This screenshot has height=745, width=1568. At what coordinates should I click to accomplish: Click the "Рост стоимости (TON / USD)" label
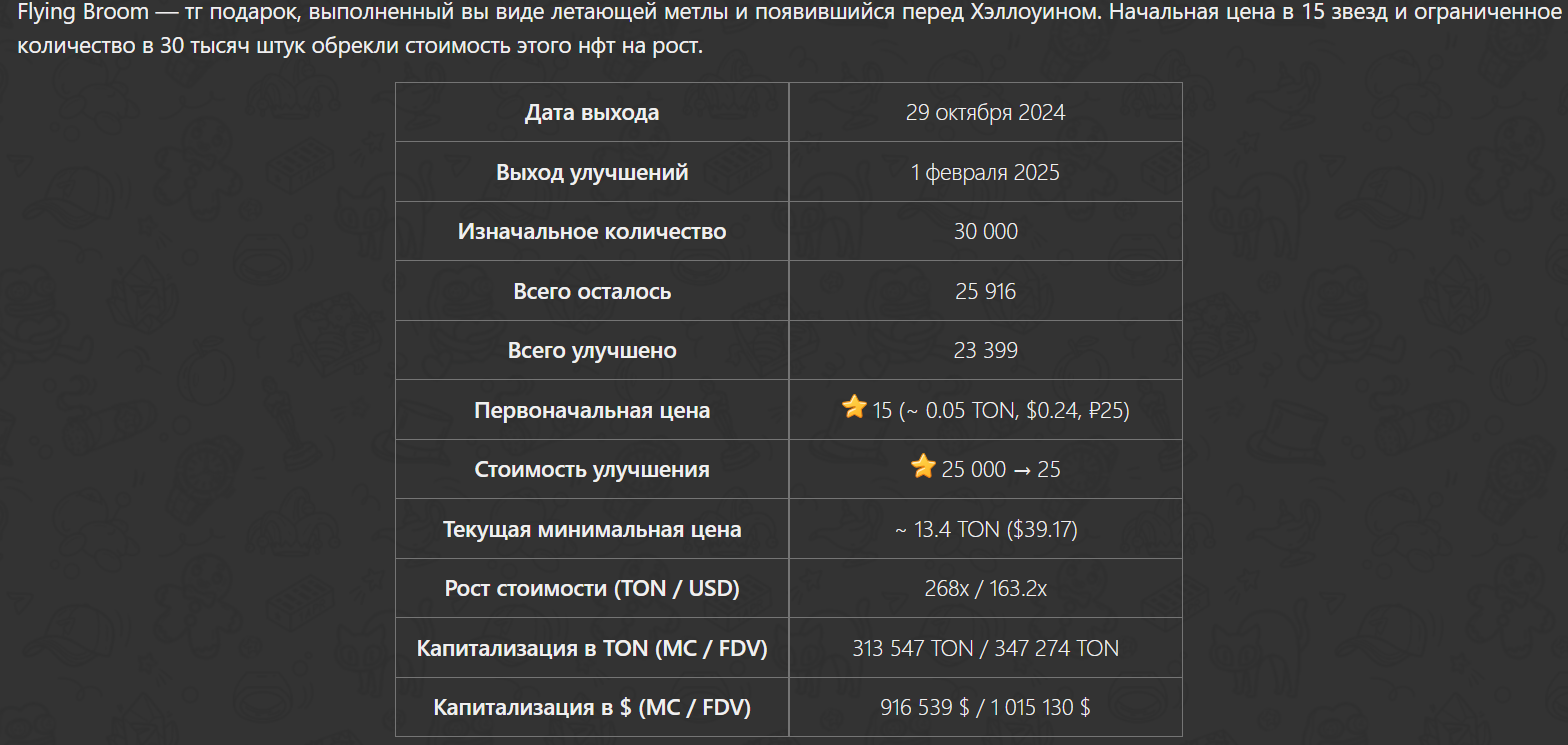pyautogui.click(x=592, y=588)
